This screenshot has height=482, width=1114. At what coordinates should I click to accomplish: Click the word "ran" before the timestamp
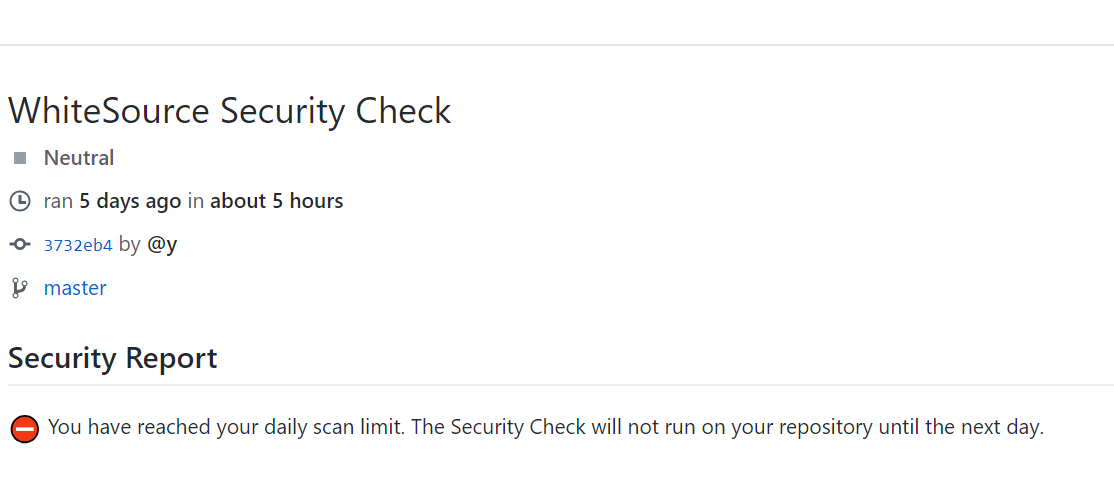(58, 201)
